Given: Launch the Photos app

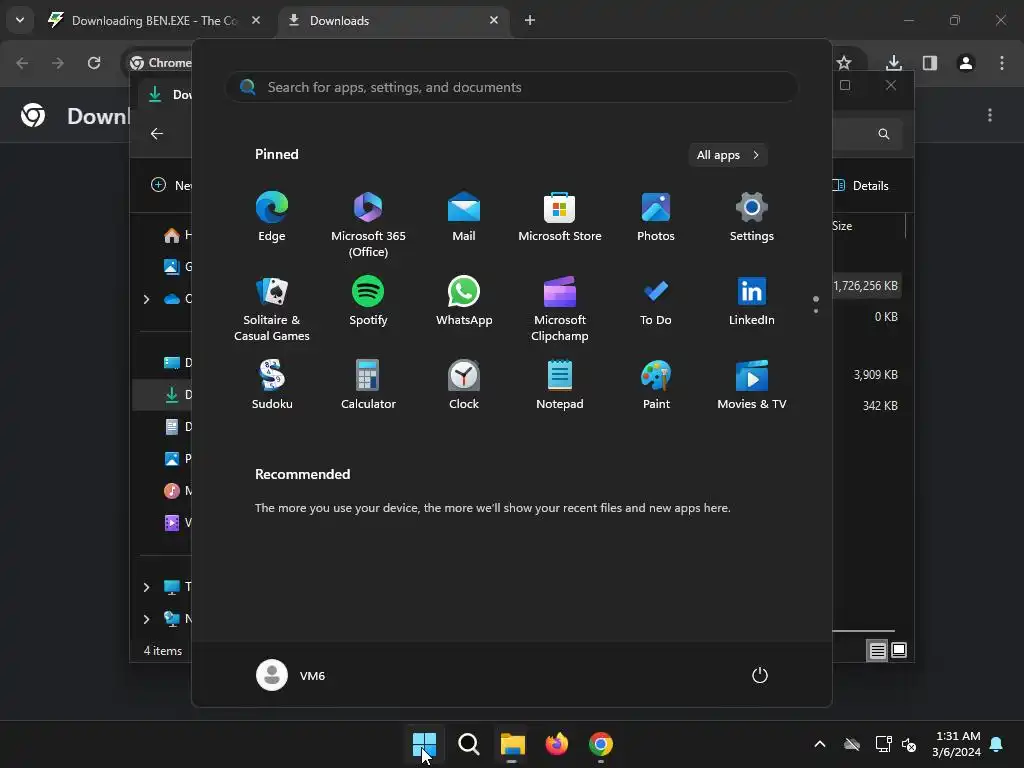Looking at the screenshot, I should (x=656, y=217).
